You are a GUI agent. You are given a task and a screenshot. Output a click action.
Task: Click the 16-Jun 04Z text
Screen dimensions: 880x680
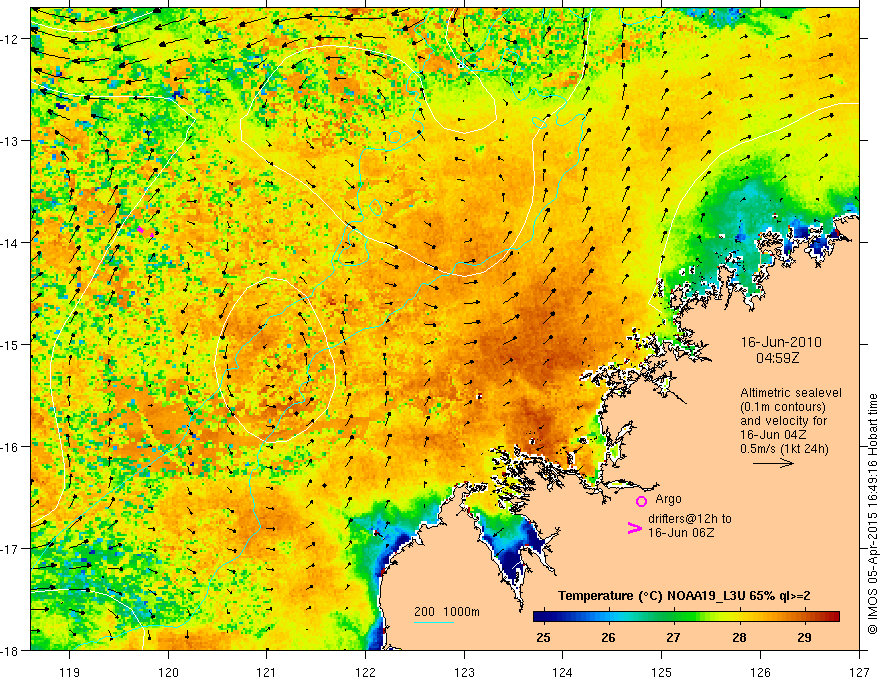coord(774,435)
